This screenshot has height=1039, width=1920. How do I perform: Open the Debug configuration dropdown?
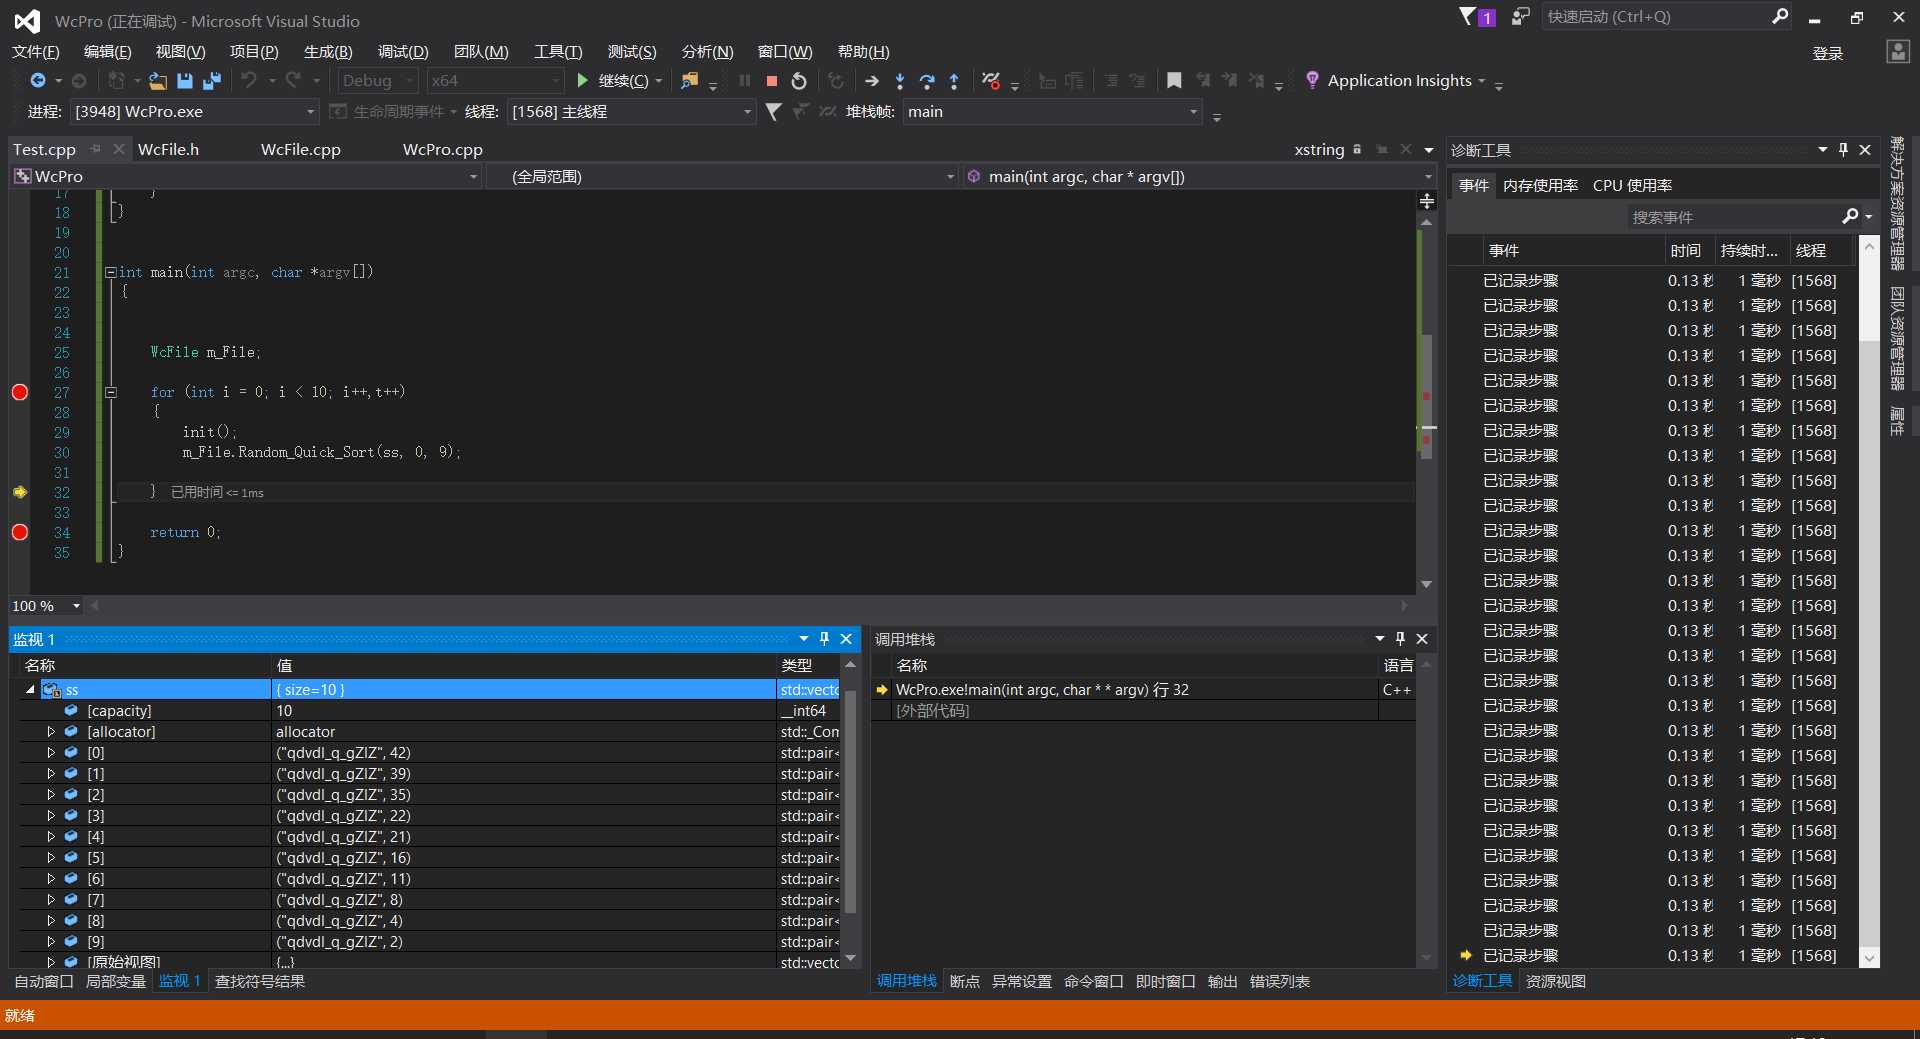[x=378, y=81]
